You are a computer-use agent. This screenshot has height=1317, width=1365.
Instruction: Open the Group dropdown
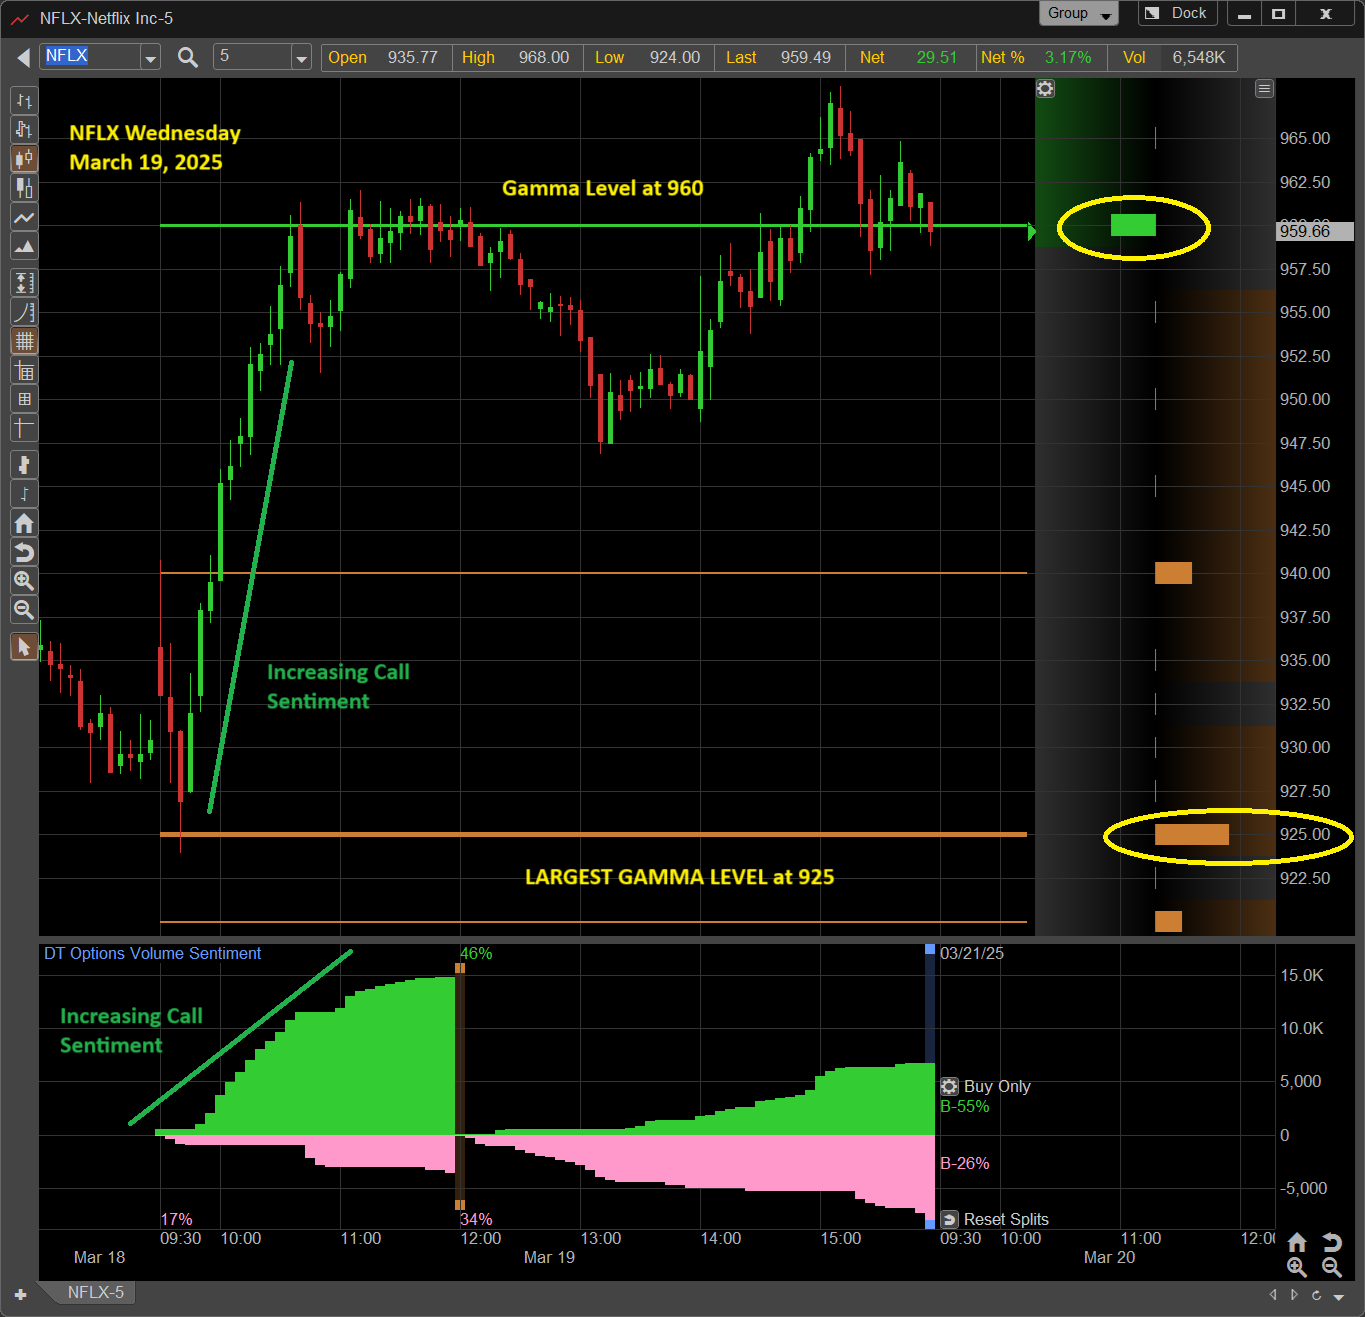(1079, 13)
